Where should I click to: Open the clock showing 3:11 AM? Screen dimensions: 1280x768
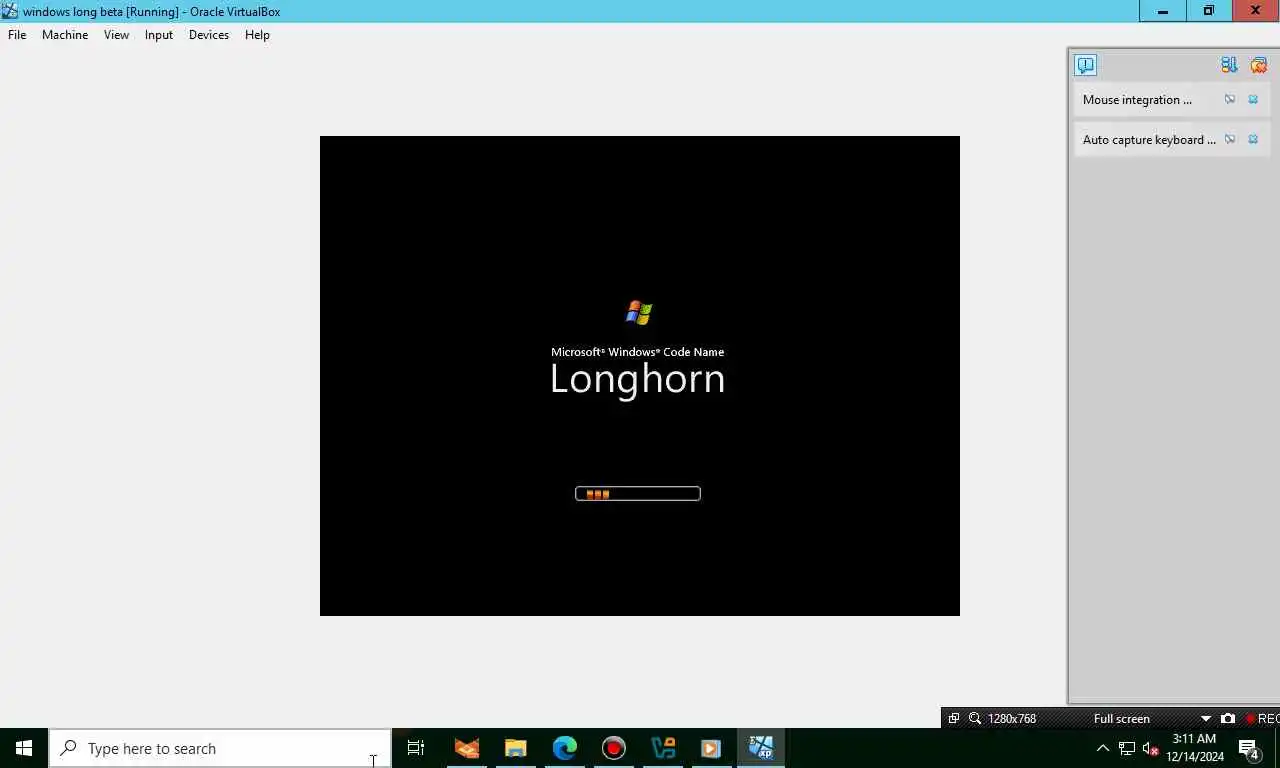coord(1194,748)
